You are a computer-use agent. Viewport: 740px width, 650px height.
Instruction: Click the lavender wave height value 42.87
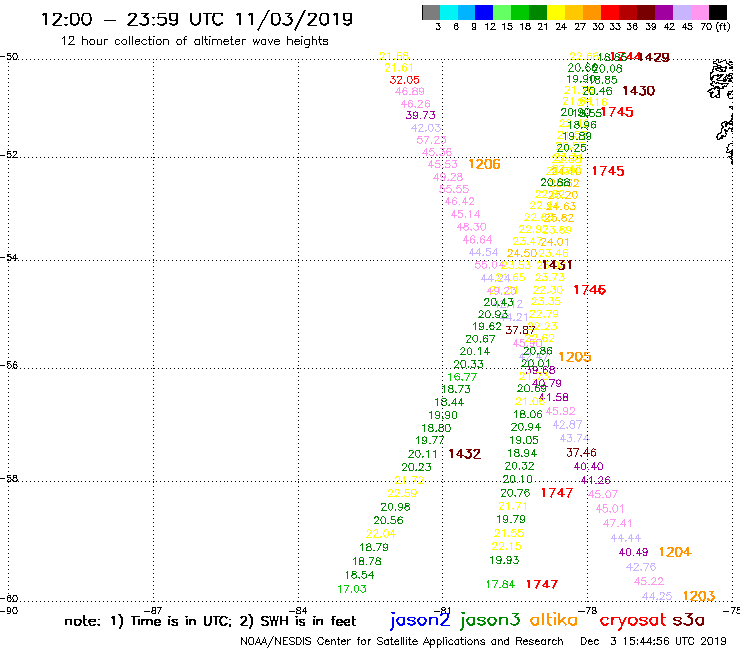[x=567, y=424]
